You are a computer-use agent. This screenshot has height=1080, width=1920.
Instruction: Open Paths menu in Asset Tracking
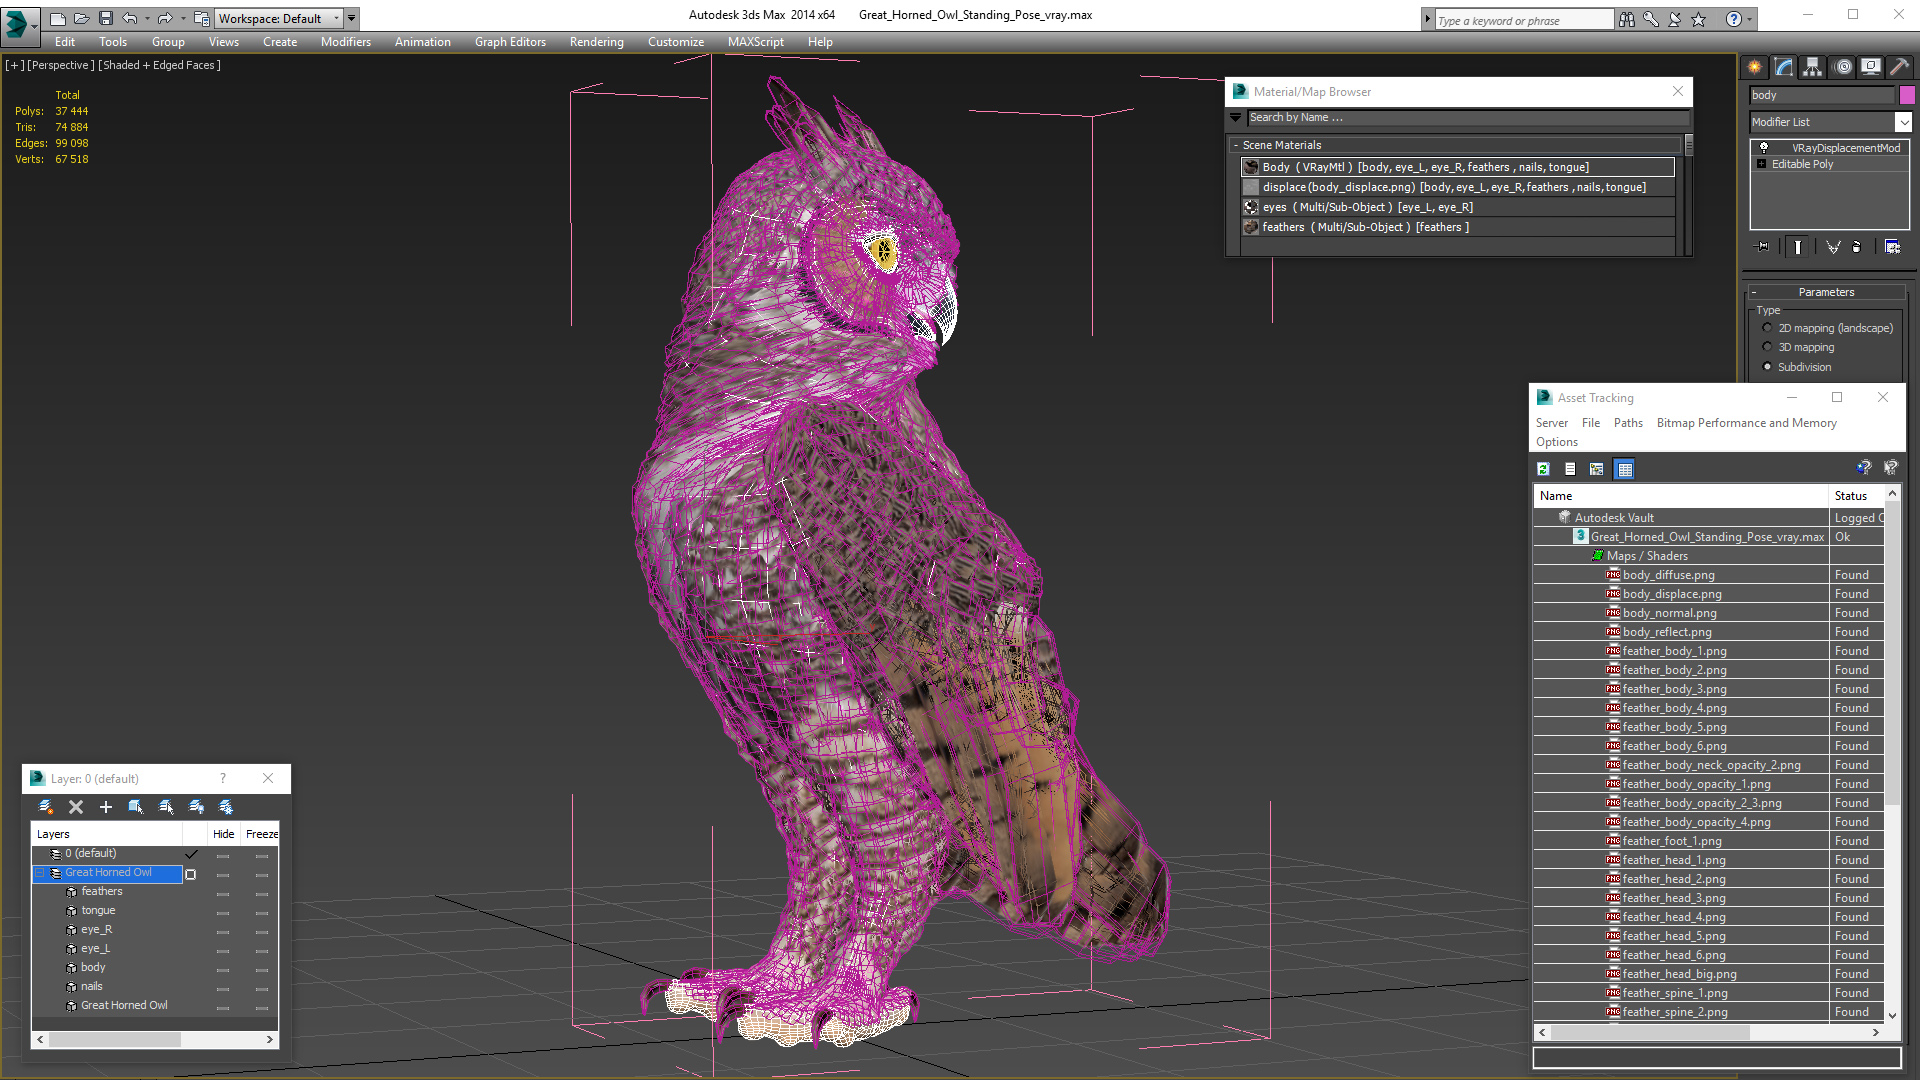pyautogui.click(x=1627, y=423)
